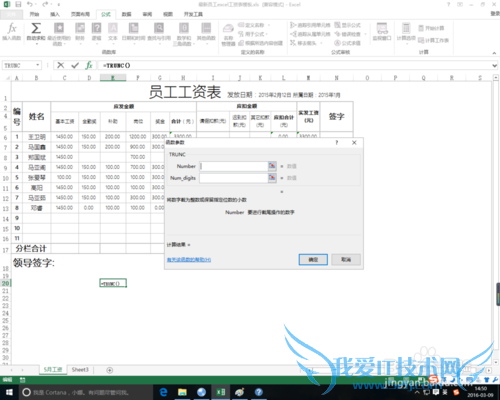
Task: Open the Watch Window
Action: (x=382, y=32)
